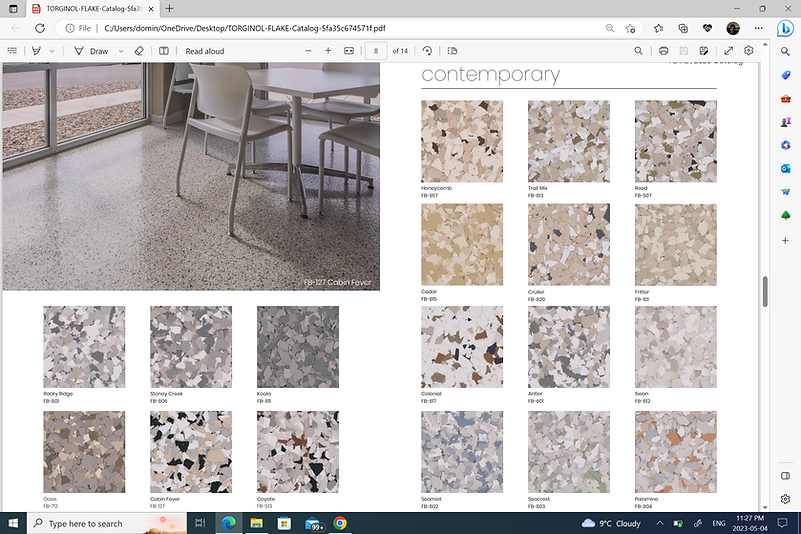The width and height of the screenshot is (801, 534).
Task: Open Microsoft Store from the taskbar
Action: (284, 523)
